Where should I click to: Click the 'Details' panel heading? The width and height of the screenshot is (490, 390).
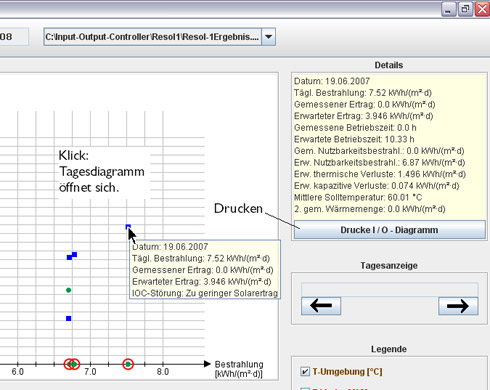point(389,65)
